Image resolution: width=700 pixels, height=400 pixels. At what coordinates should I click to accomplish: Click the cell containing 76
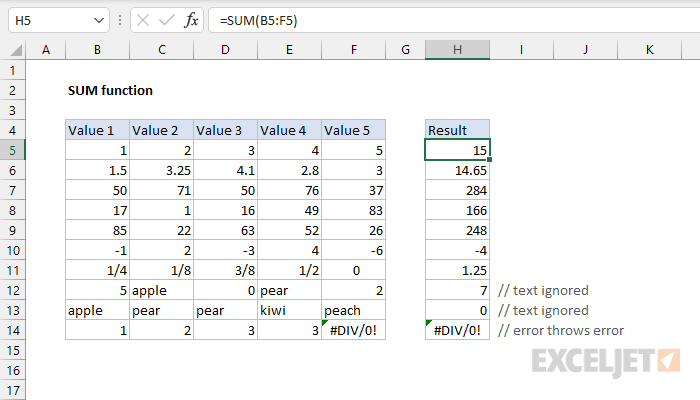pyautogui.click(x=289, y=191)
